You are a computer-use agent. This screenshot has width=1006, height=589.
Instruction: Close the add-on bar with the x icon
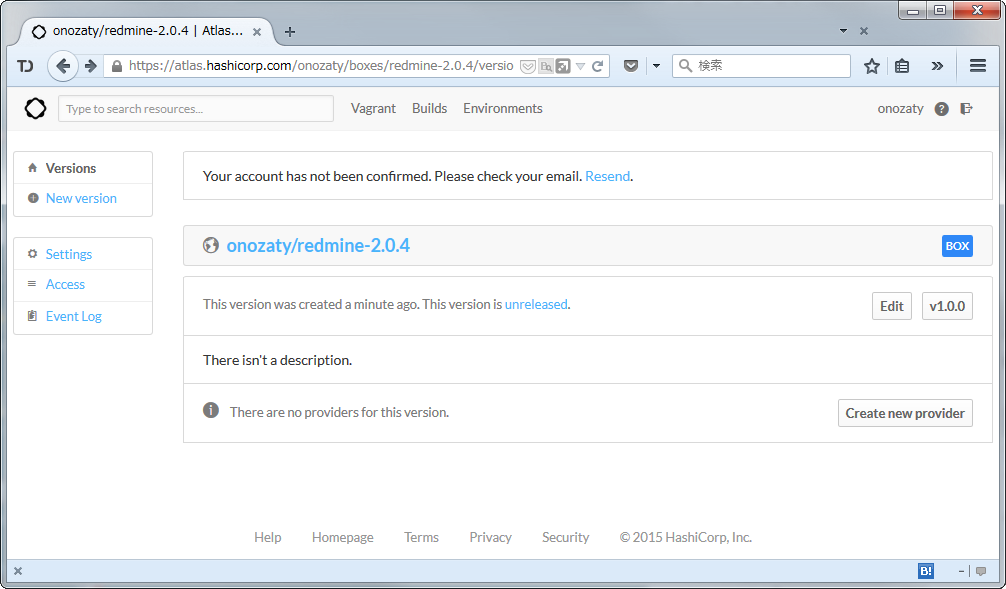pyautogui.click(x=18, y=571)
